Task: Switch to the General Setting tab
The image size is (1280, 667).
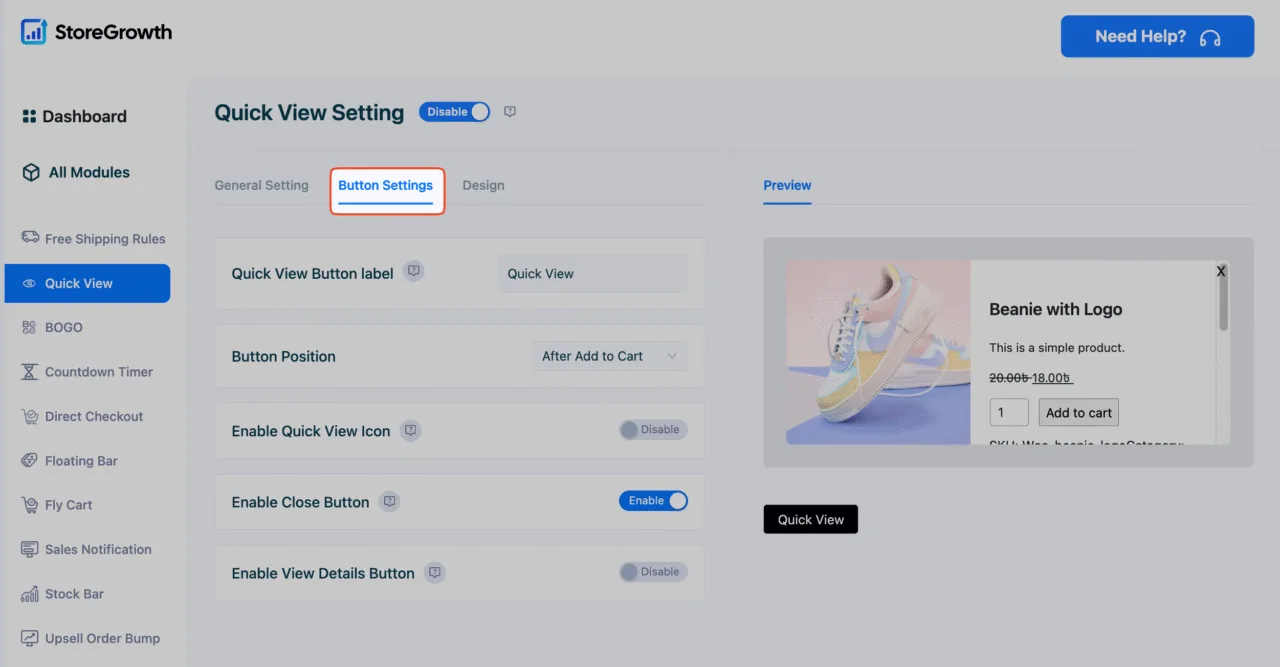Action: coord(262,185)
